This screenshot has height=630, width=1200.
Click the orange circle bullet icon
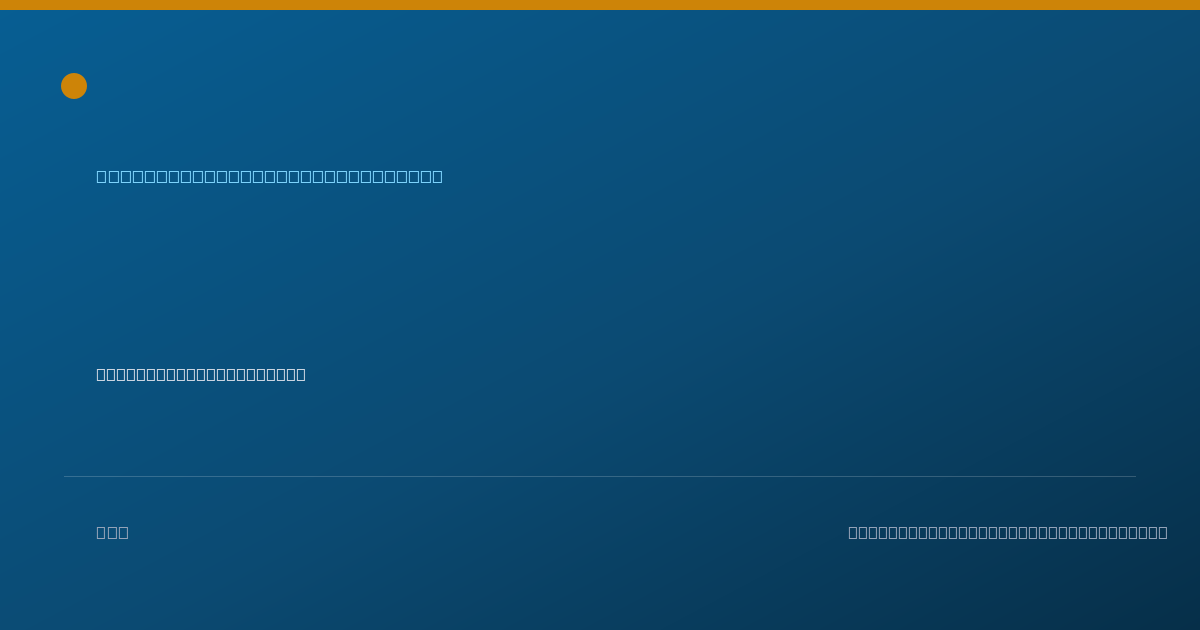[74, 86]
